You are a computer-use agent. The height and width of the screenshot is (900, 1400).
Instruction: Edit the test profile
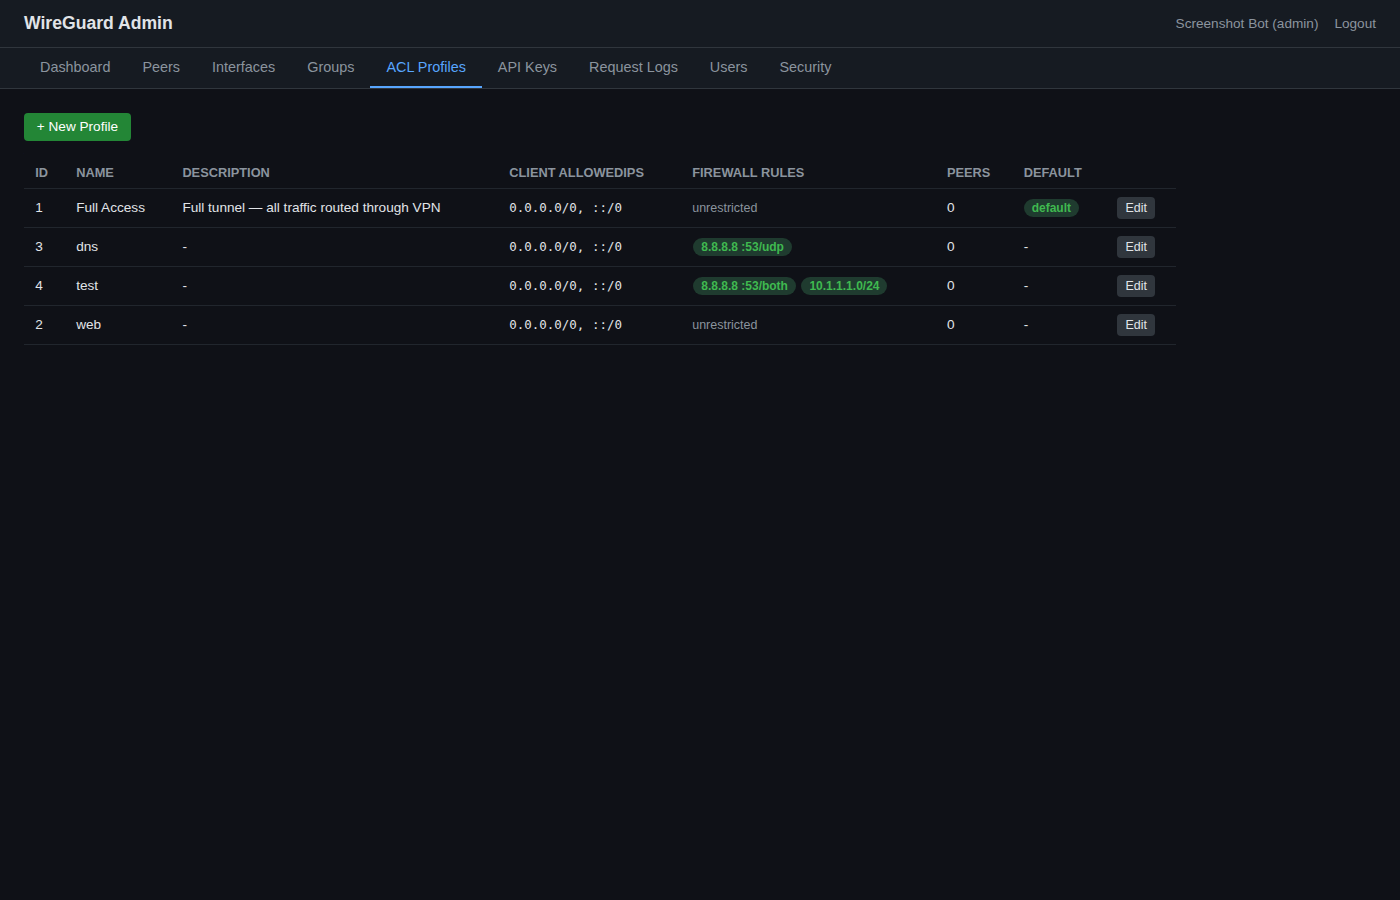tap(1135, 285)
